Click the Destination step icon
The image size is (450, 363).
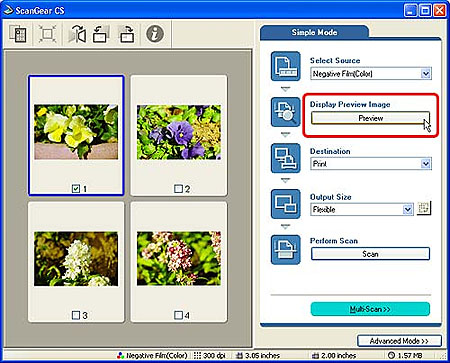coord(286,158)
